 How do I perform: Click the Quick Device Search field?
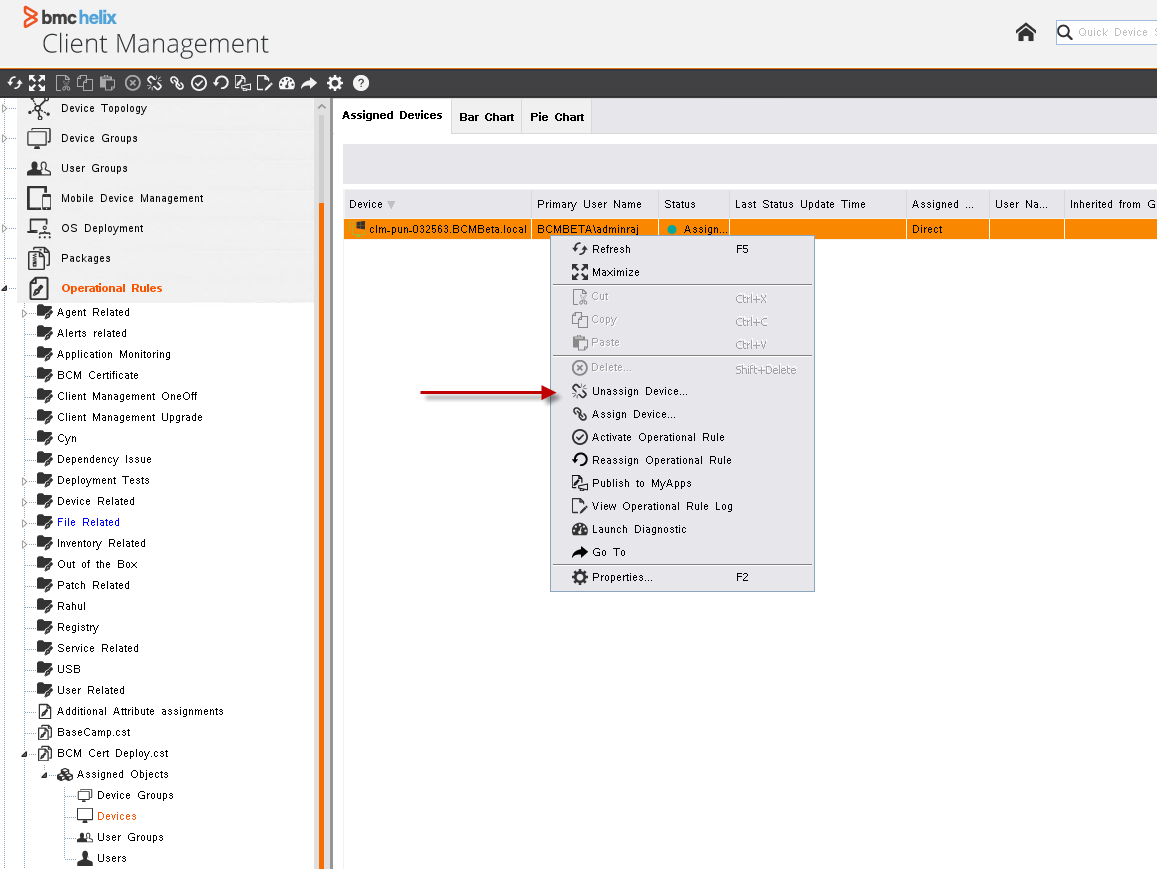tap(1107, 32)
